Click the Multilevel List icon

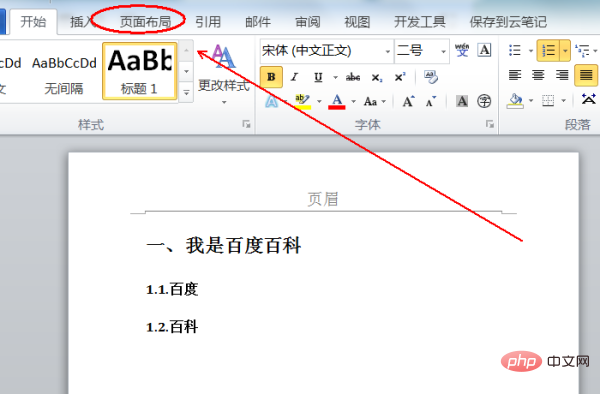[x=582, y=50]
